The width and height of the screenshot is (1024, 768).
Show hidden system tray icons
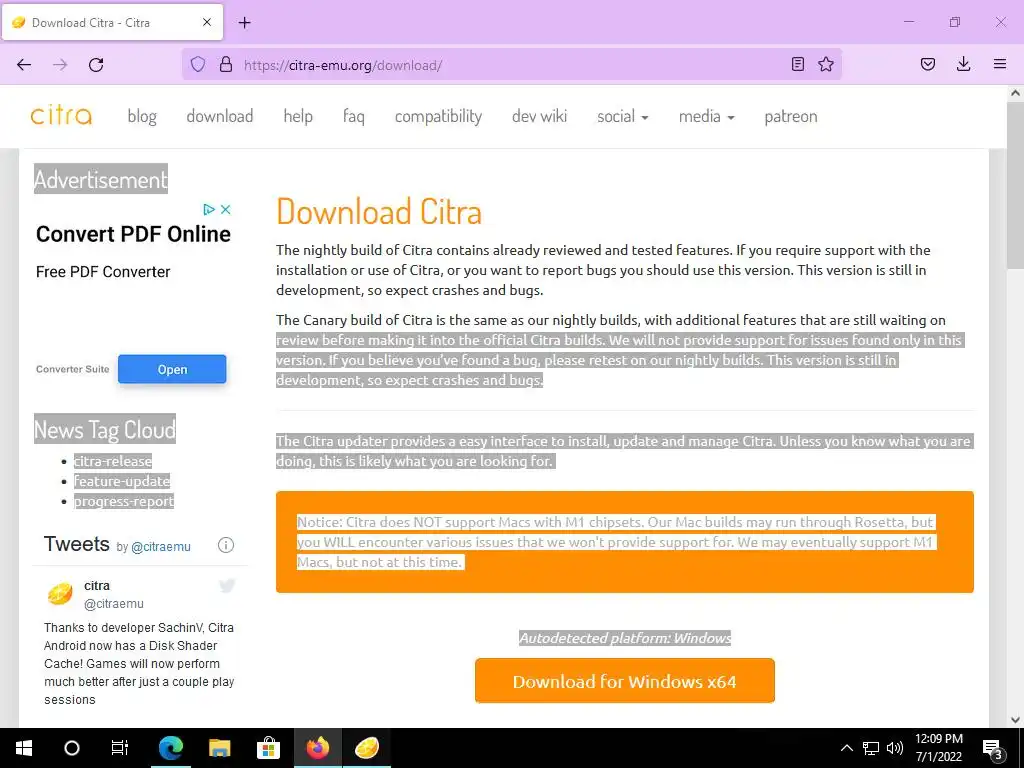[x=846, y=748]
